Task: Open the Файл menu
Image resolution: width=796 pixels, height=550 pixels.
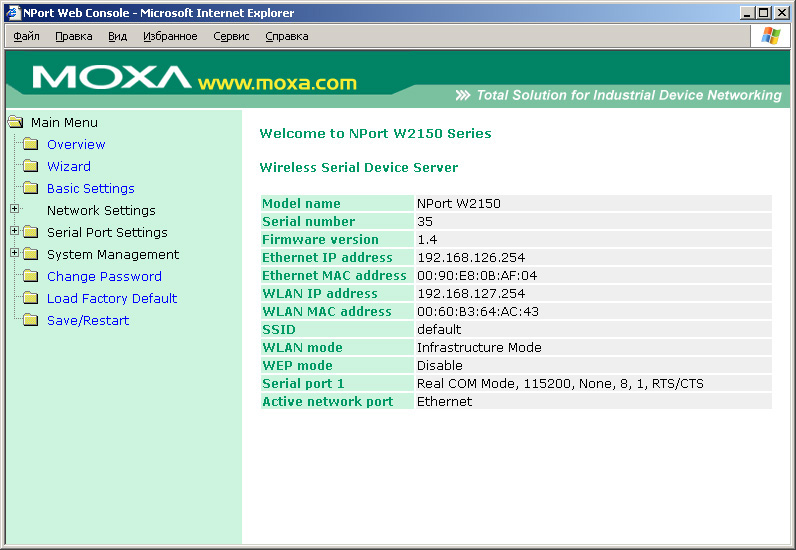Action: coord(27,36)
